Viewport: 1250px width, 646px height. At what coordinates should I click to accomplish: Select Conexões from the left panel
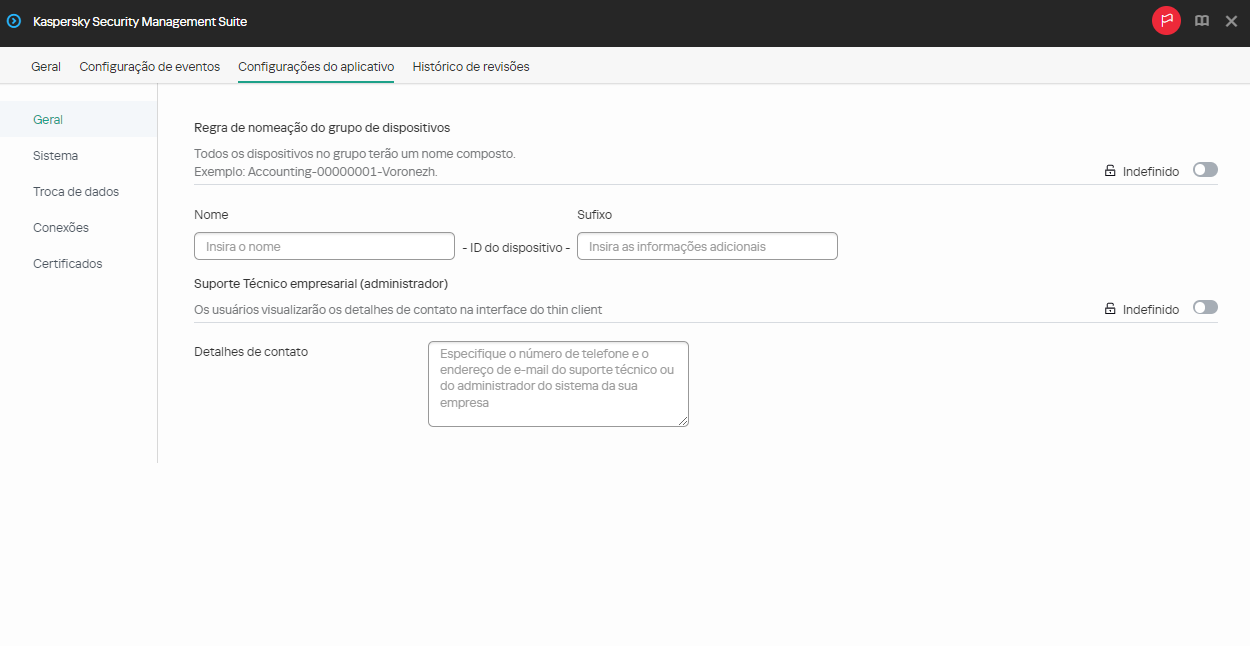[x=61, y=227]
